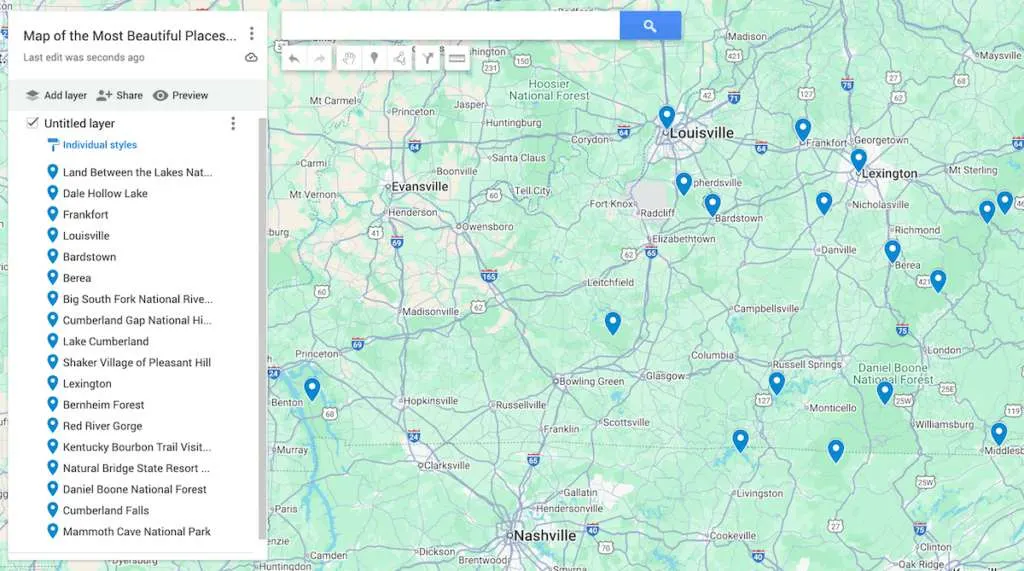Click into the map search field
Viewport: 1024px width, 571px height.
click(x=451, y=25)
